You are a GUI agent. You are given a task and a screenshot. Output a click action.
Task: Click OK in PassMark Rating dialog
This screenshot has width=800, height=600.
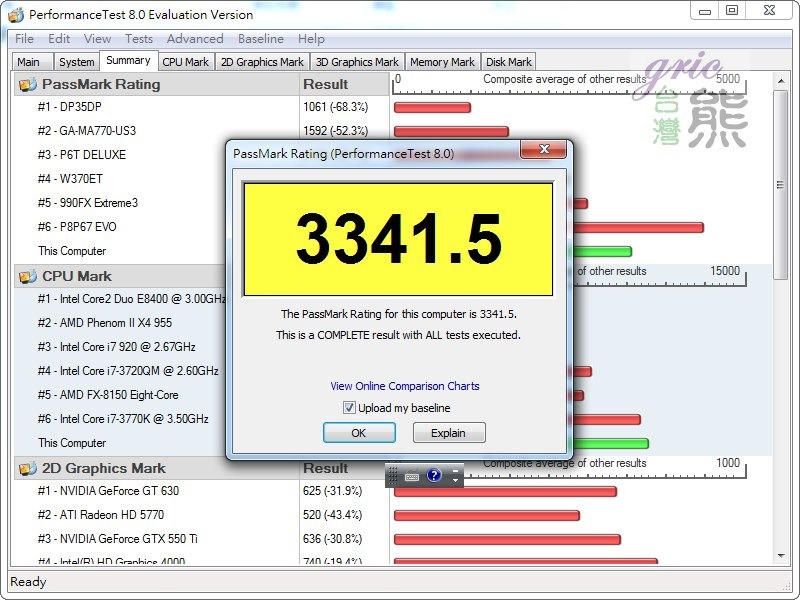point(359,433)
